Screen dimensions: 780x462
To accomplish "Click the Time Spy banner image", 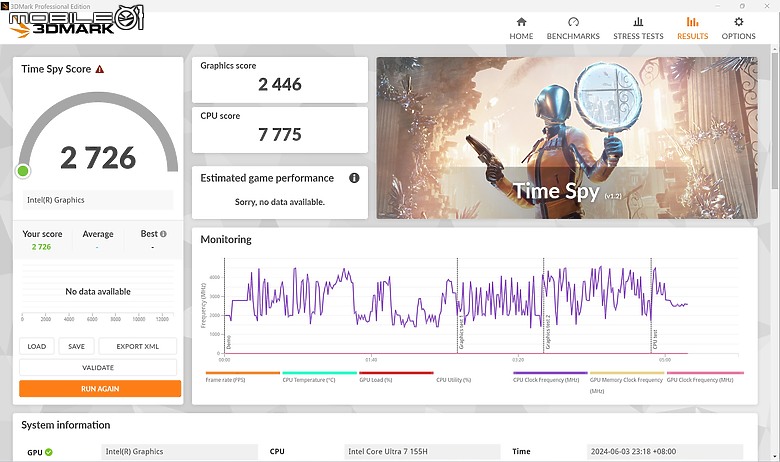I will tap(567, 138).
